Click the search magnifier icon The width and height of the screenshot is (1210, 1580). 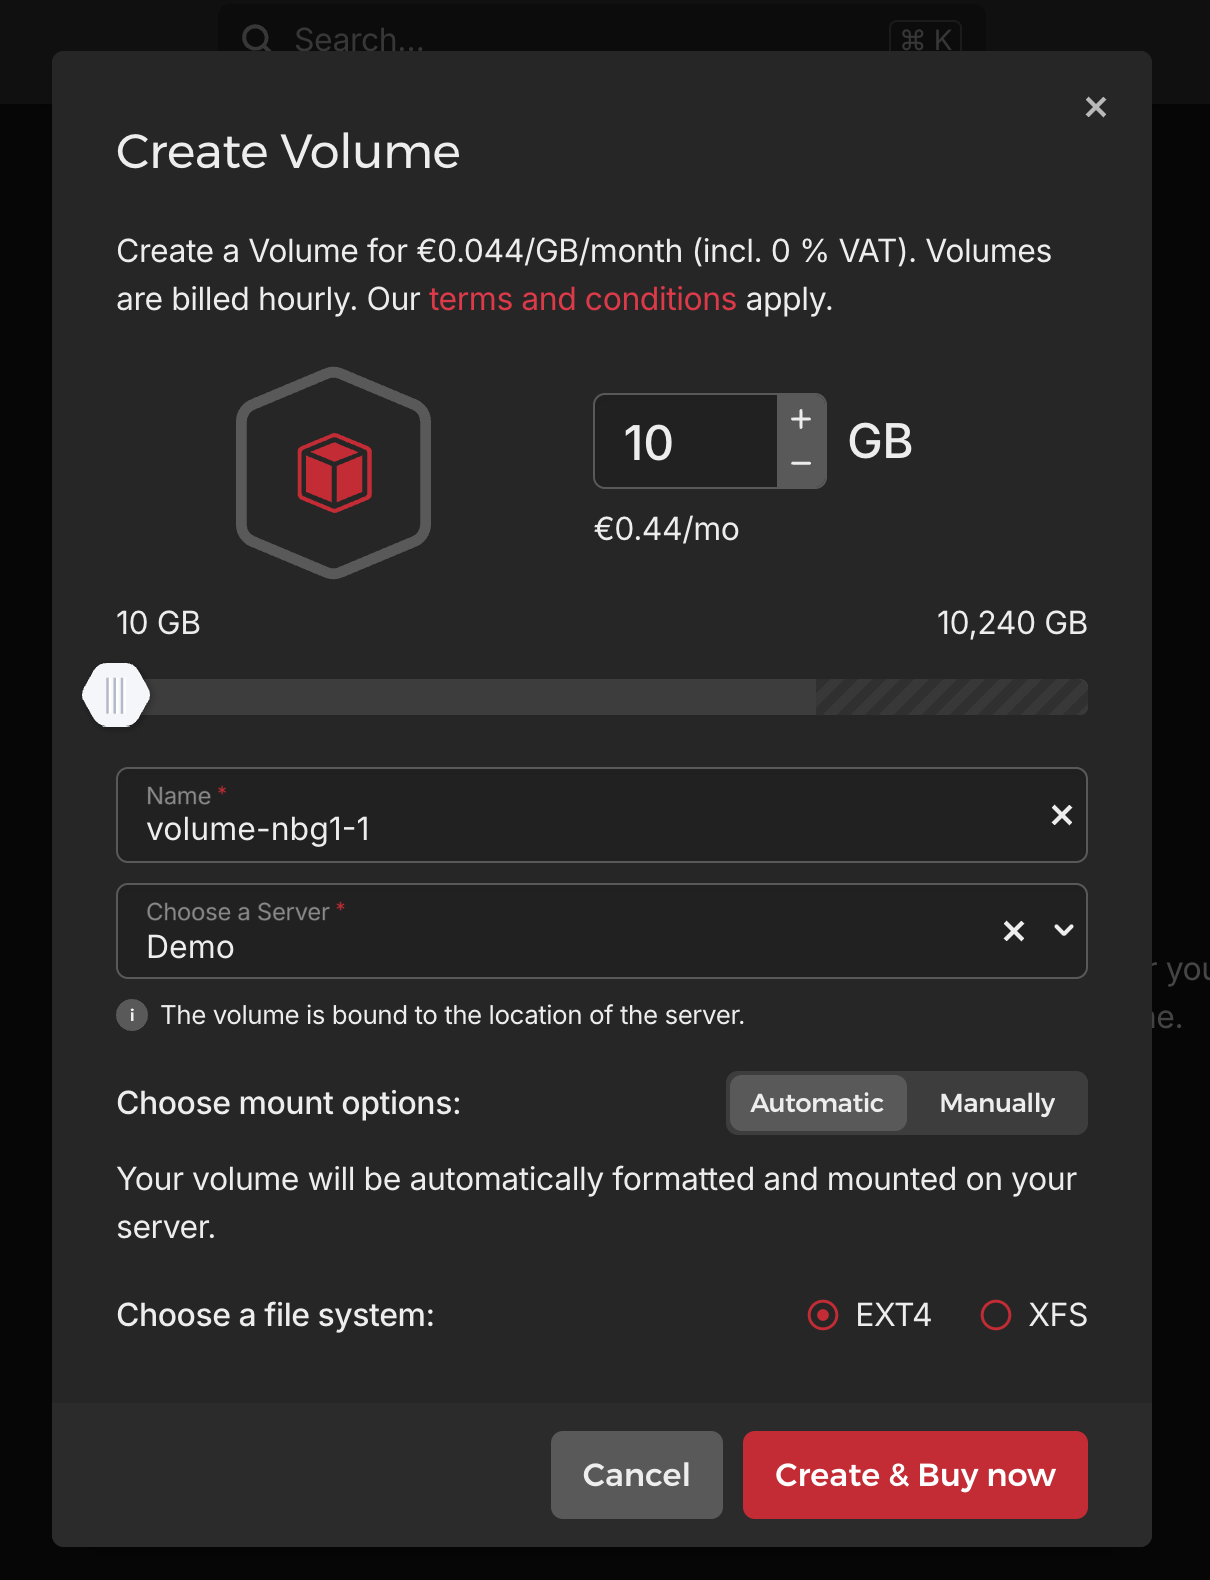click(257, 40)
